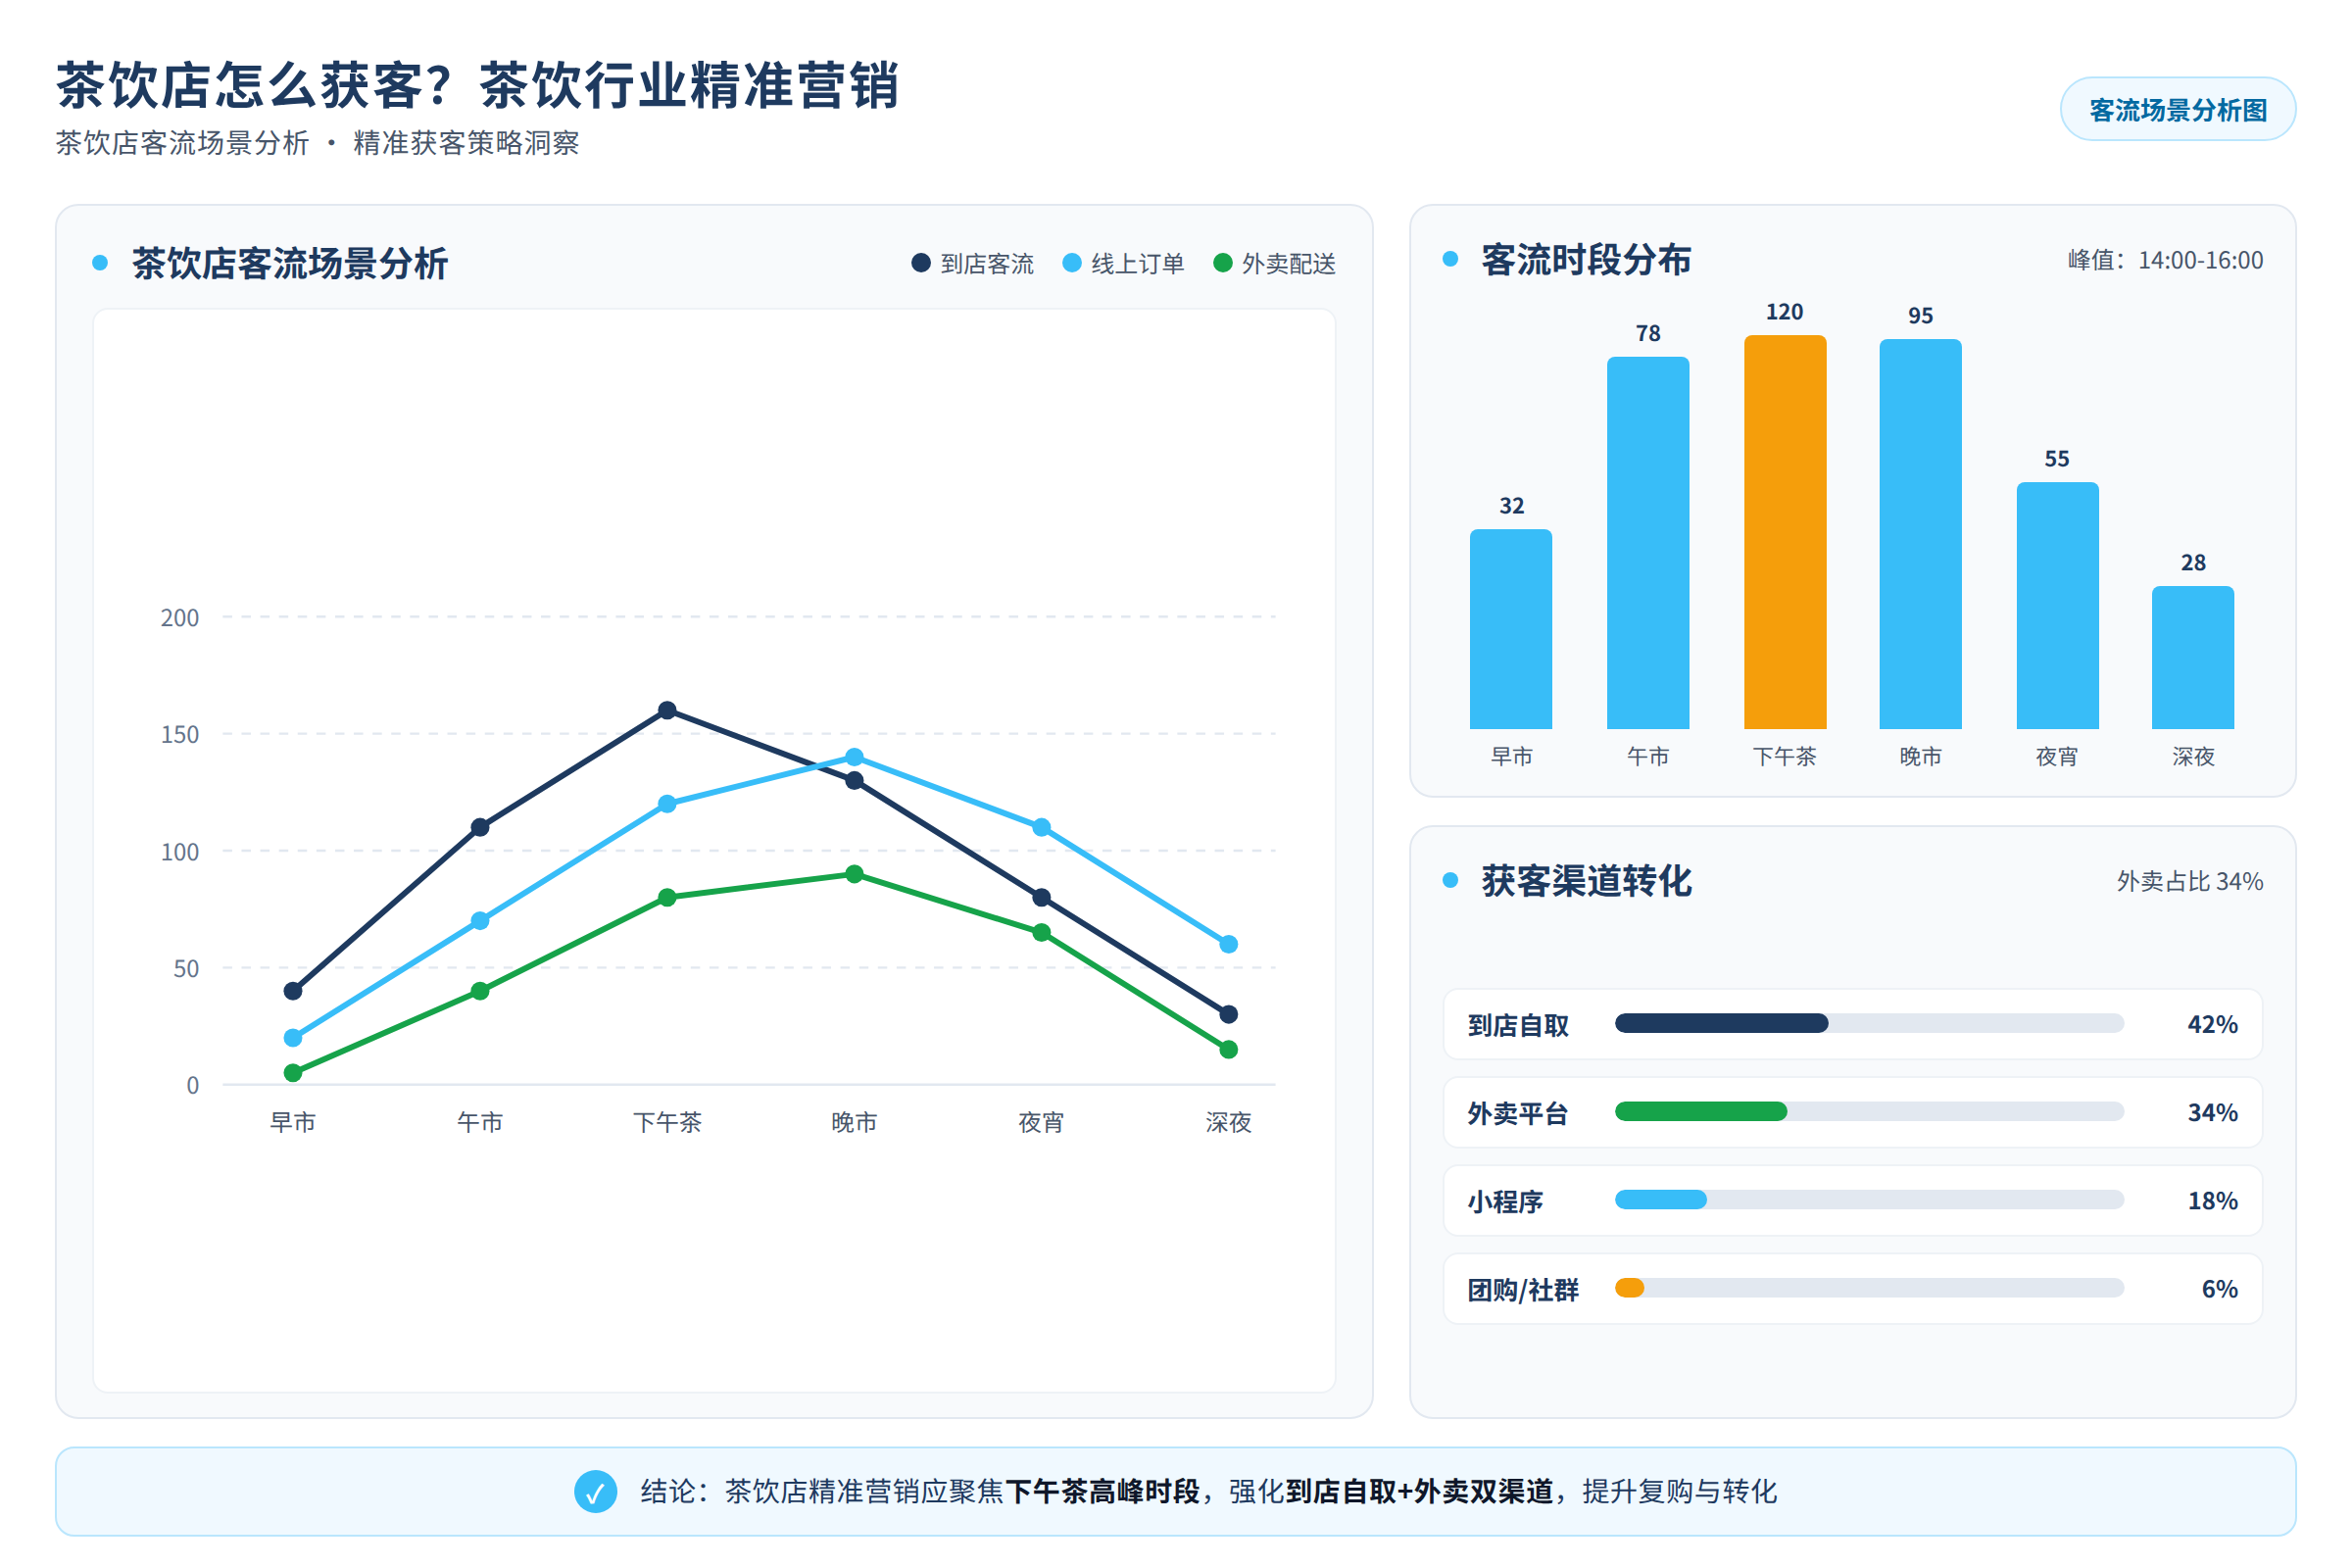Viewport: 2352px width, 1568px height.
Task: Select the 早市 bar with value 32
Action: point(1511,629)
